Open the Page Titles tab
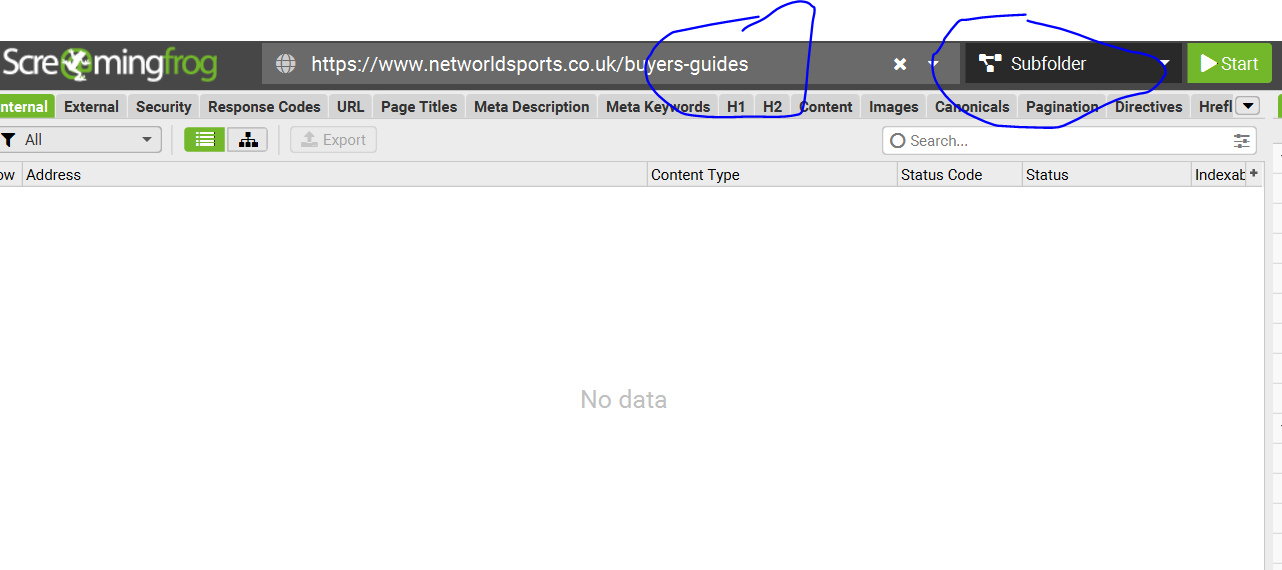The image size is (1282, 570). click(419, 107)
